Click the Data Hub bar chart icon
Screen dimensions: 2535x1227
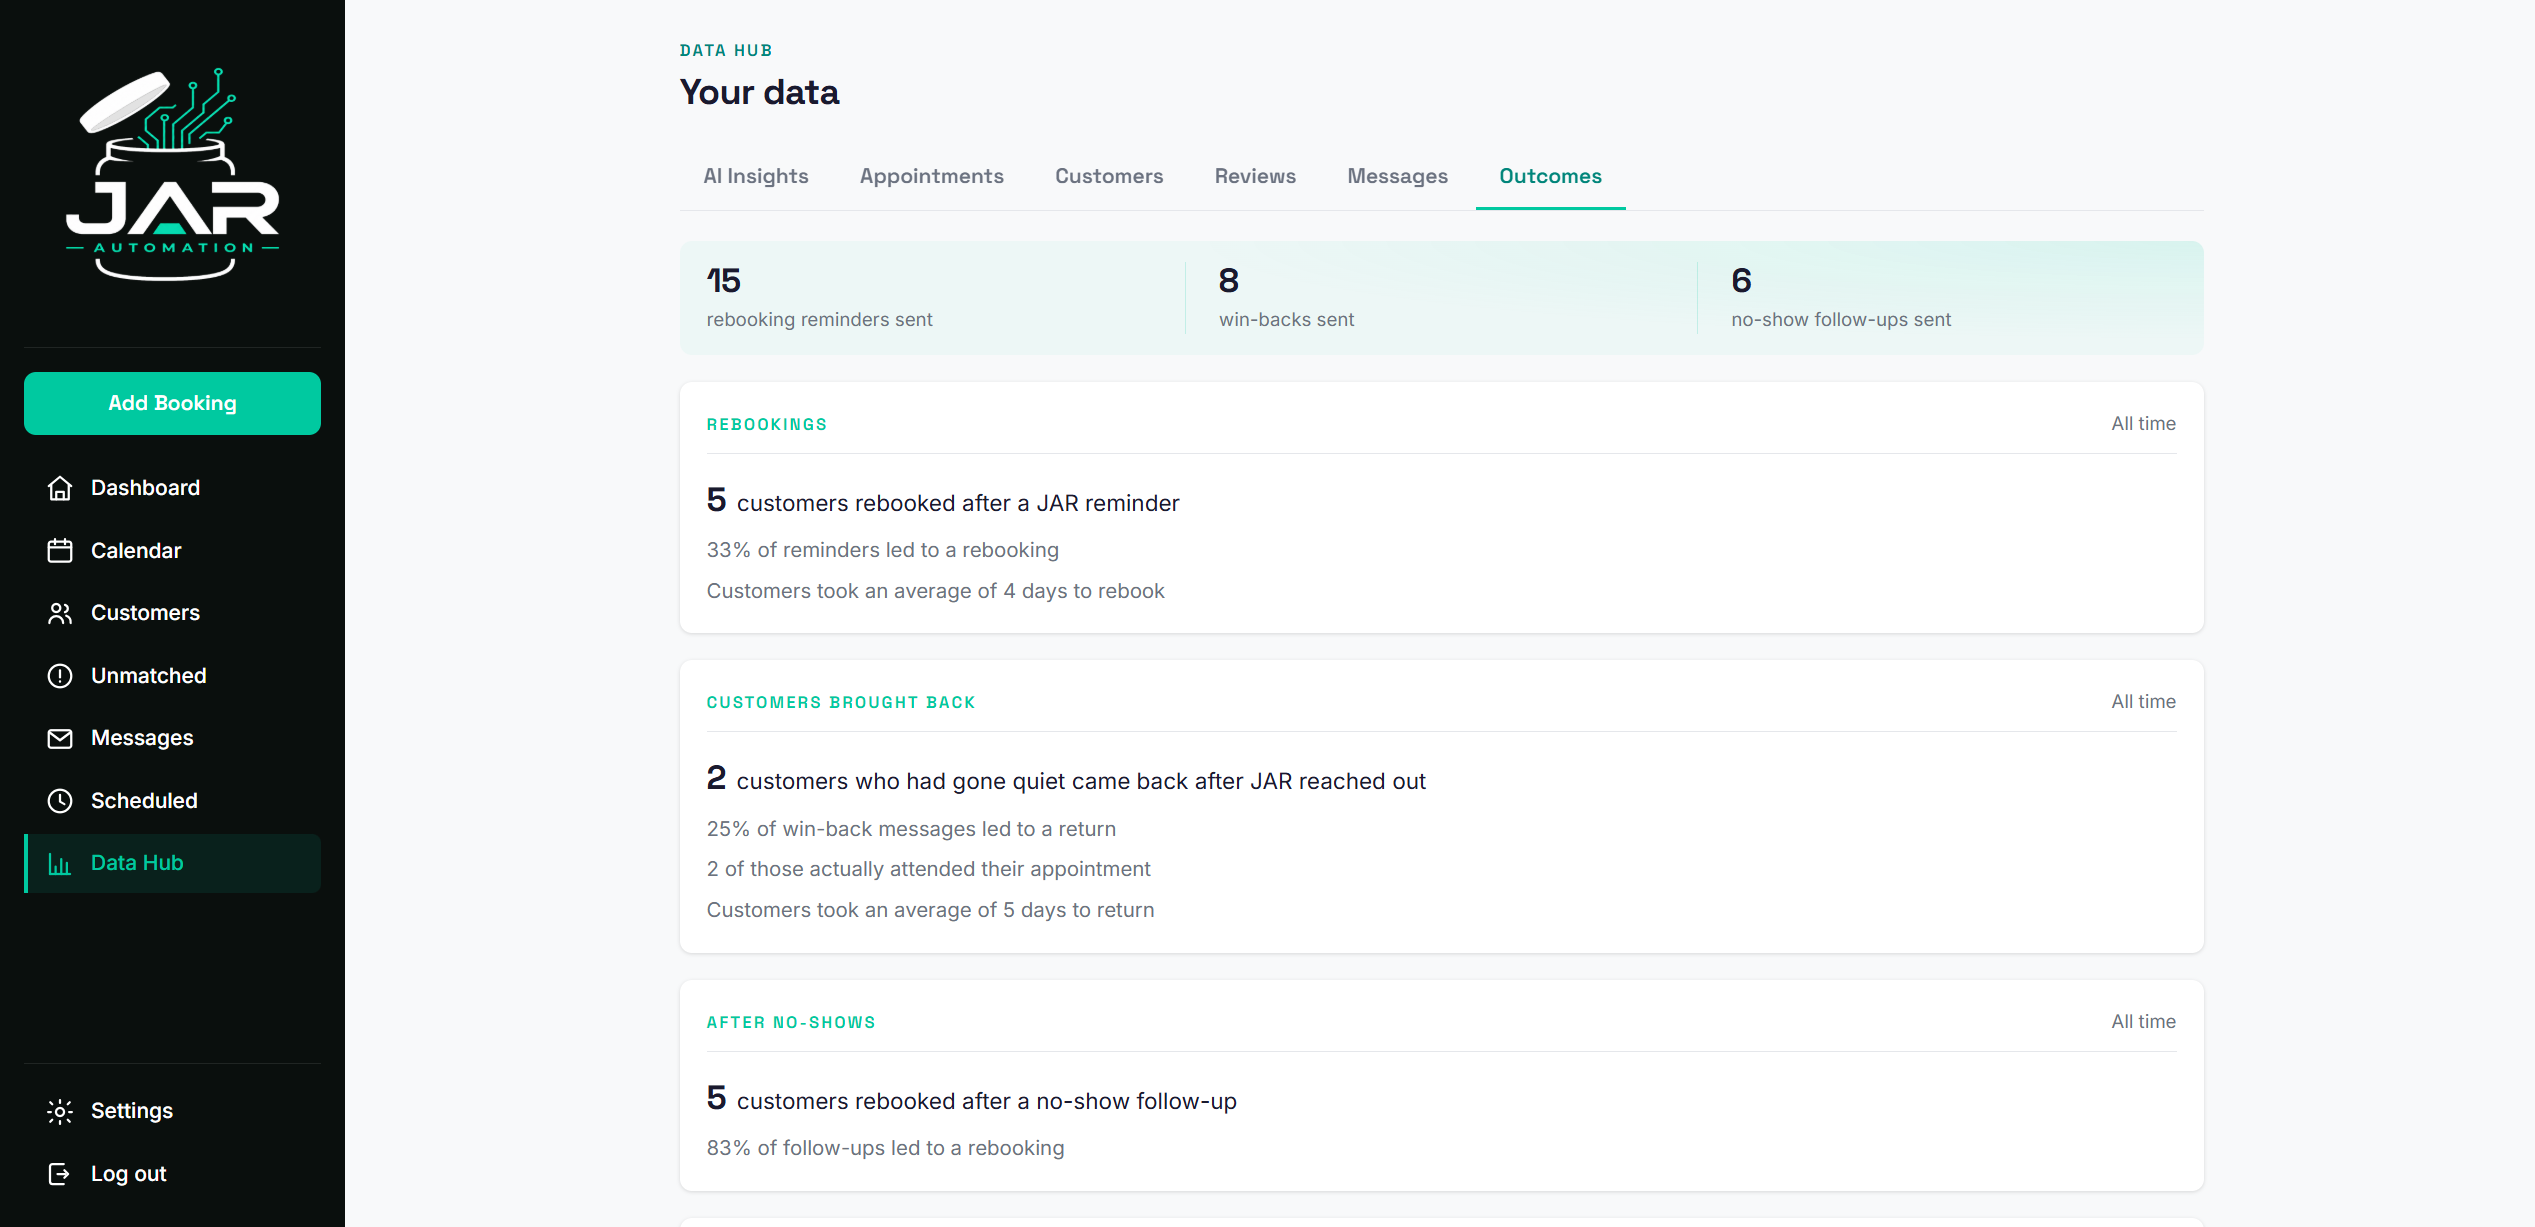point(60,864)
